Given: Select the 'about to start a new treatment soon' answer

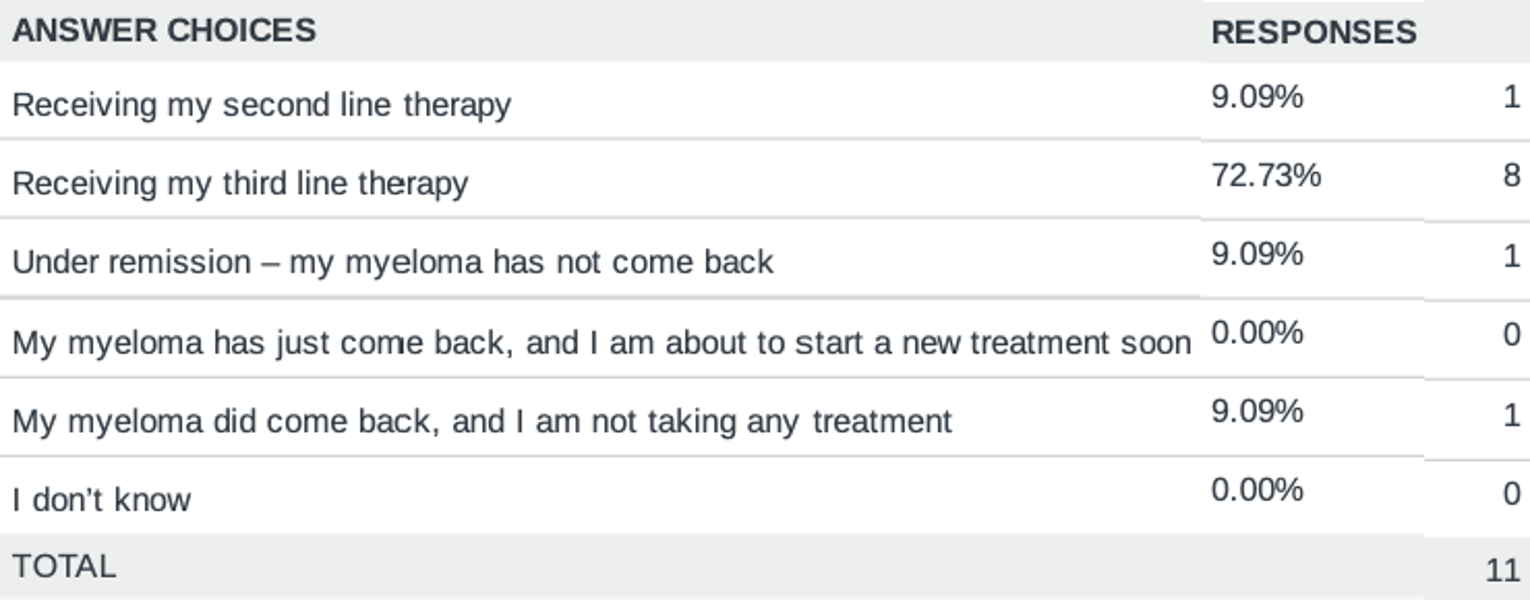Looking at the screenshot, I should click(x=601, y=343).
